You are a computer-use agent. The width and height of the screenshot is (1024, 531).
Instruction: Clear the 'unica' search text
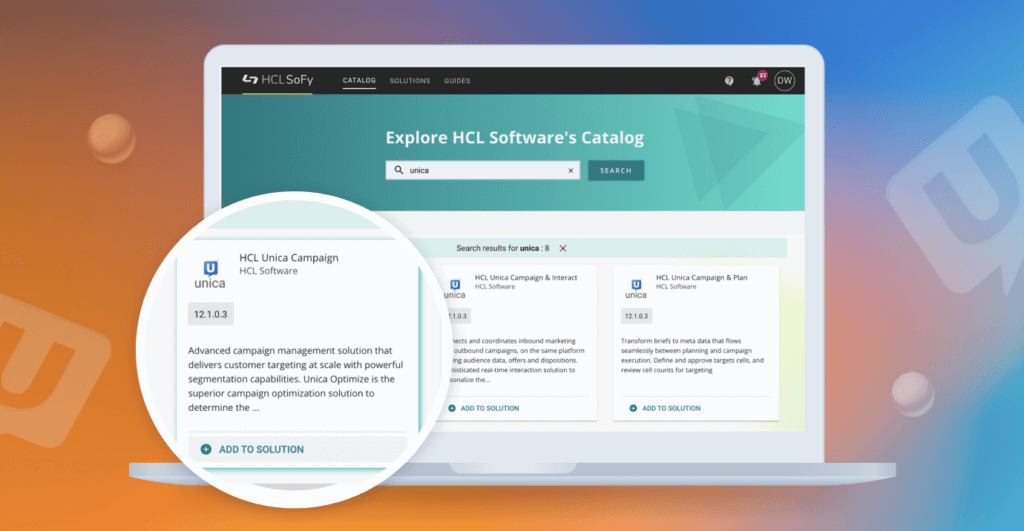[x=571, y=171]
